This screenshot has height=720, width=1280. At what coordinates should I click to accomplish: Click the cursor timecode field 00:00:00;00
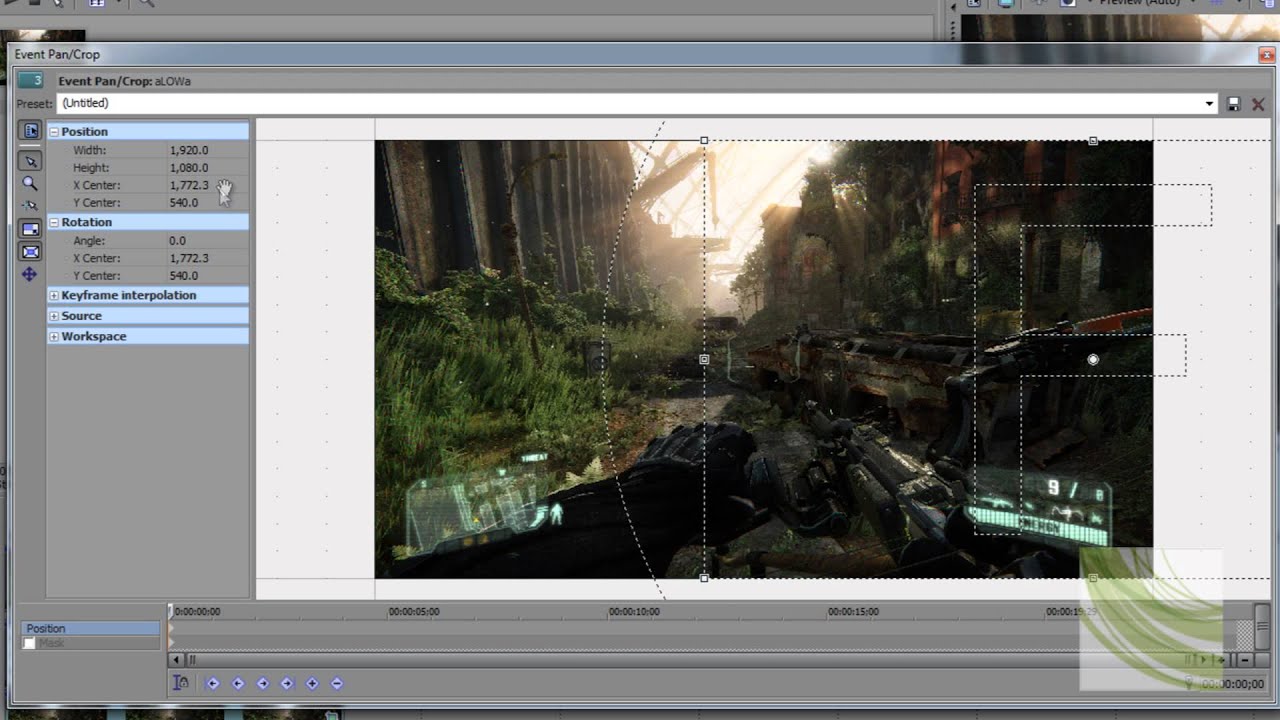click(1232, 684)
